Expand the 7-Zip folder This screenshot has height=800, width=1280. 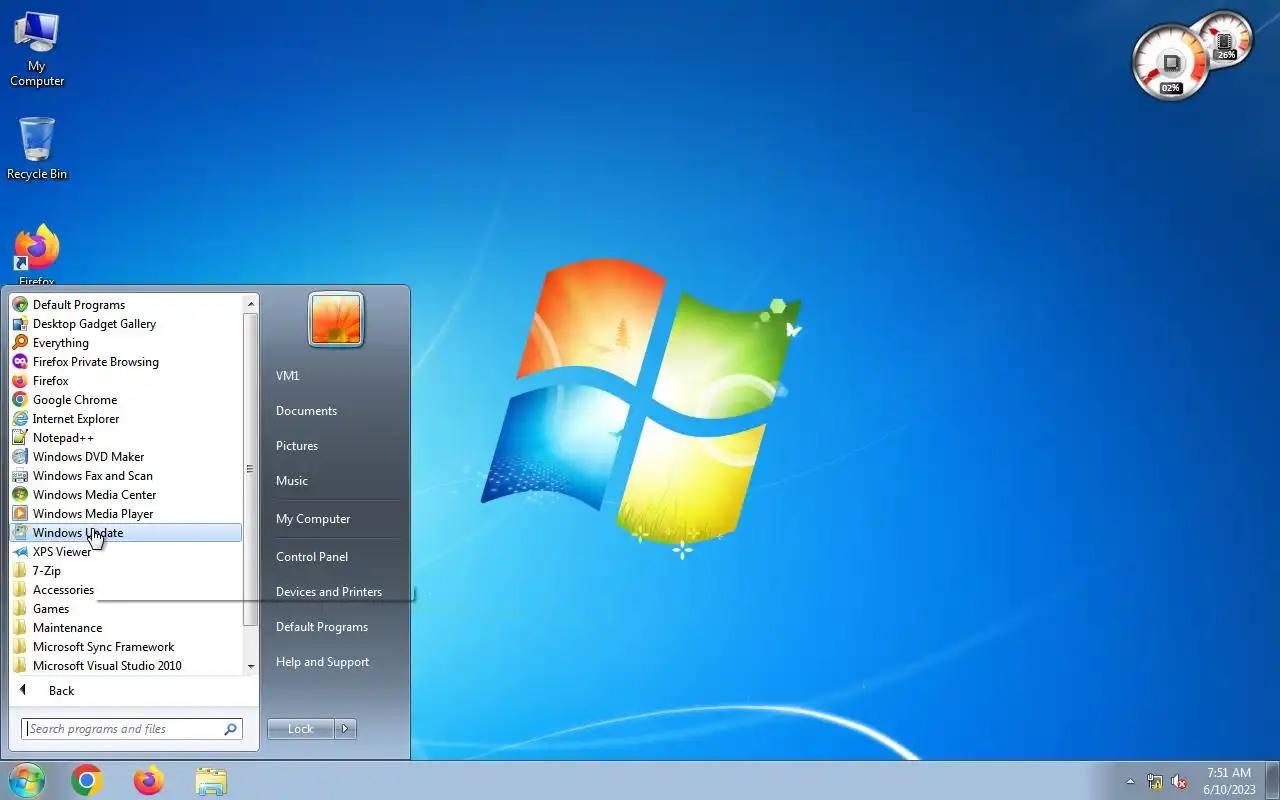(125, 571)
